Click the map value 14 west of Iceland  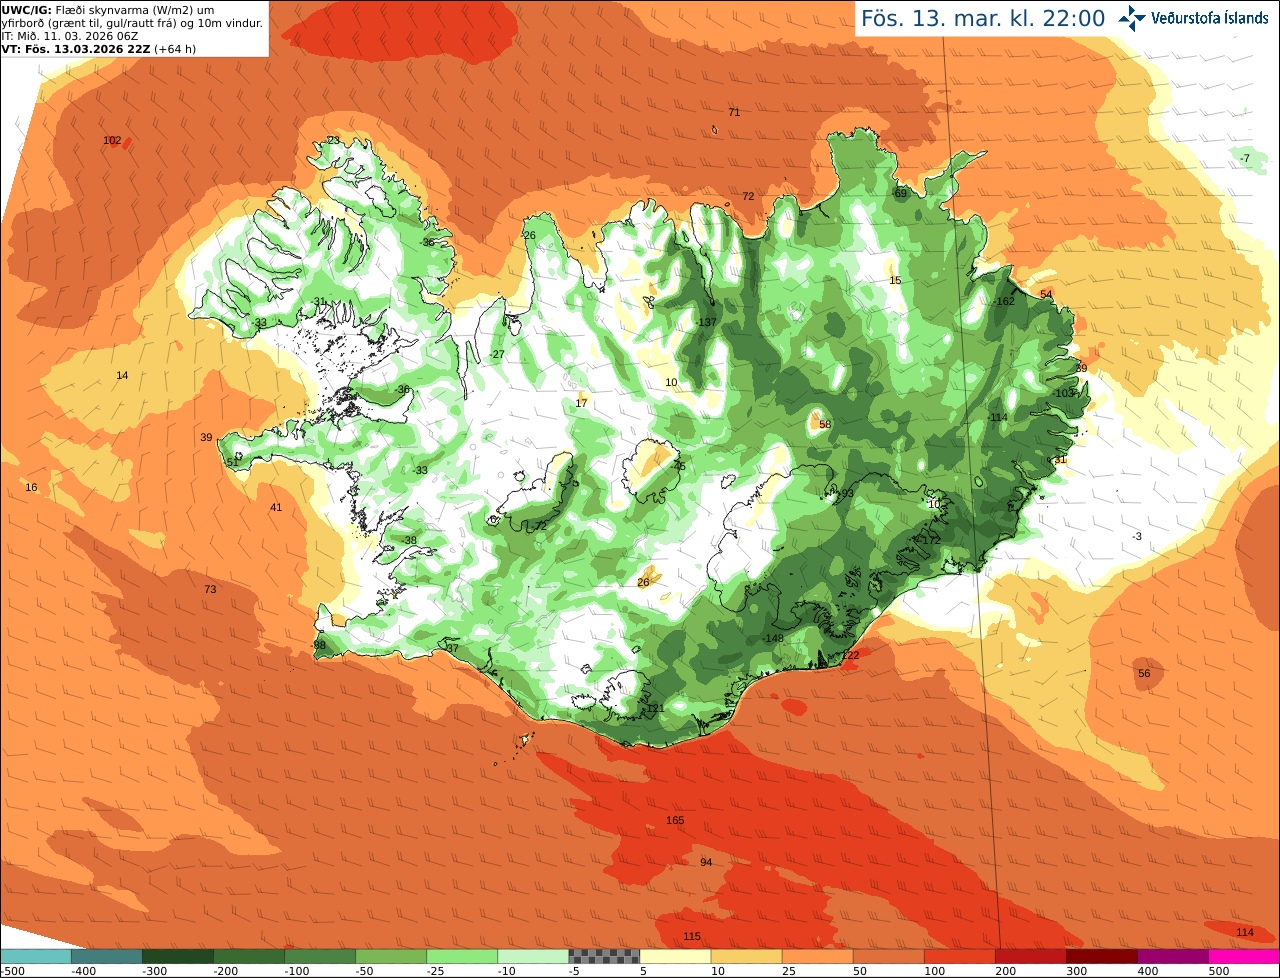pos(122,376)
